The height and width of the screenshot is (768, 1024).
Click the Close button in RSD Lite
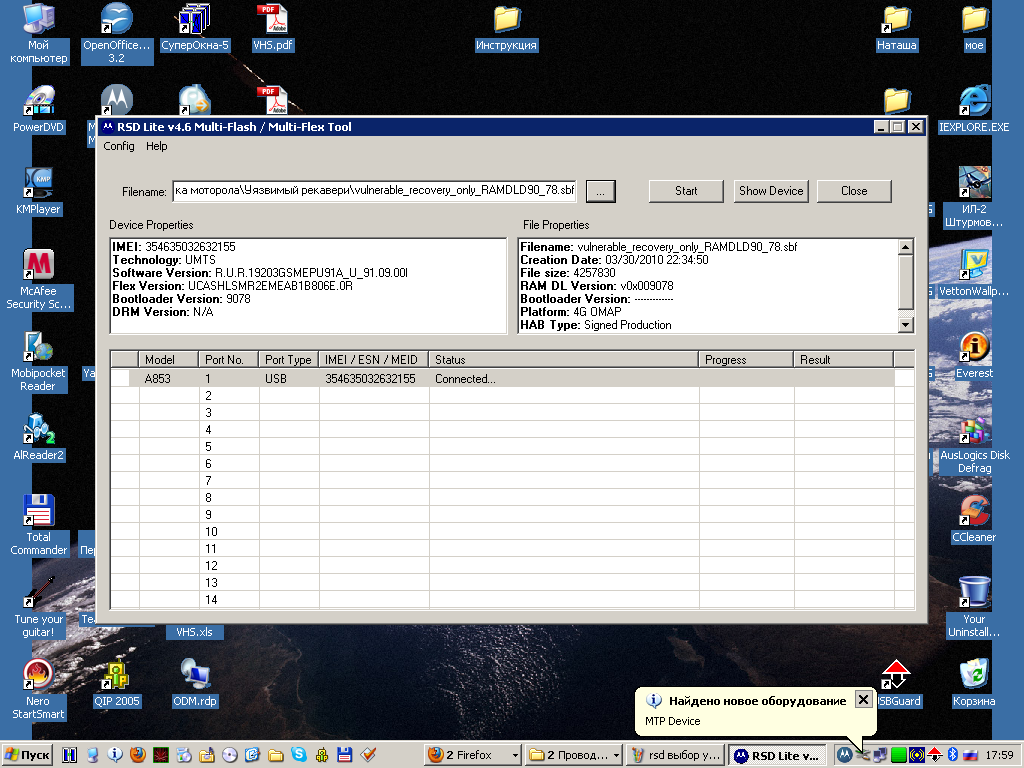(854, 191)
